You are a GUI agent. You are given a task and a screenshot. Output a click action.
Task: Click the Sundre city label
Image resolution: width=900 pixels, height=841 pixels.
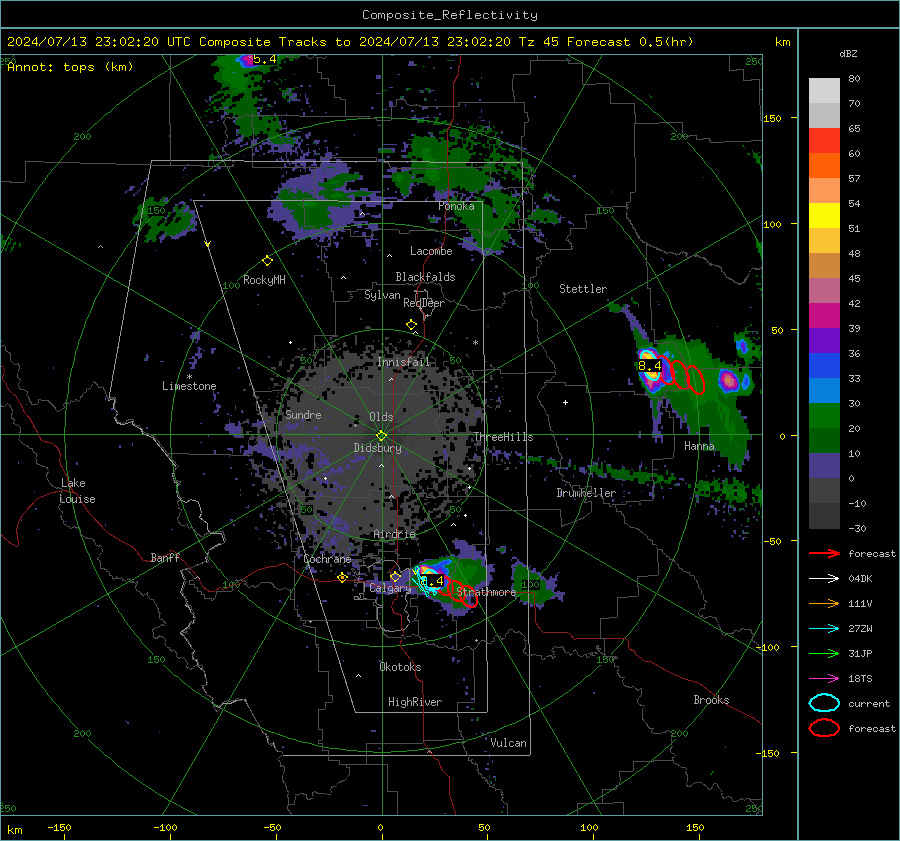coord(303,415)
